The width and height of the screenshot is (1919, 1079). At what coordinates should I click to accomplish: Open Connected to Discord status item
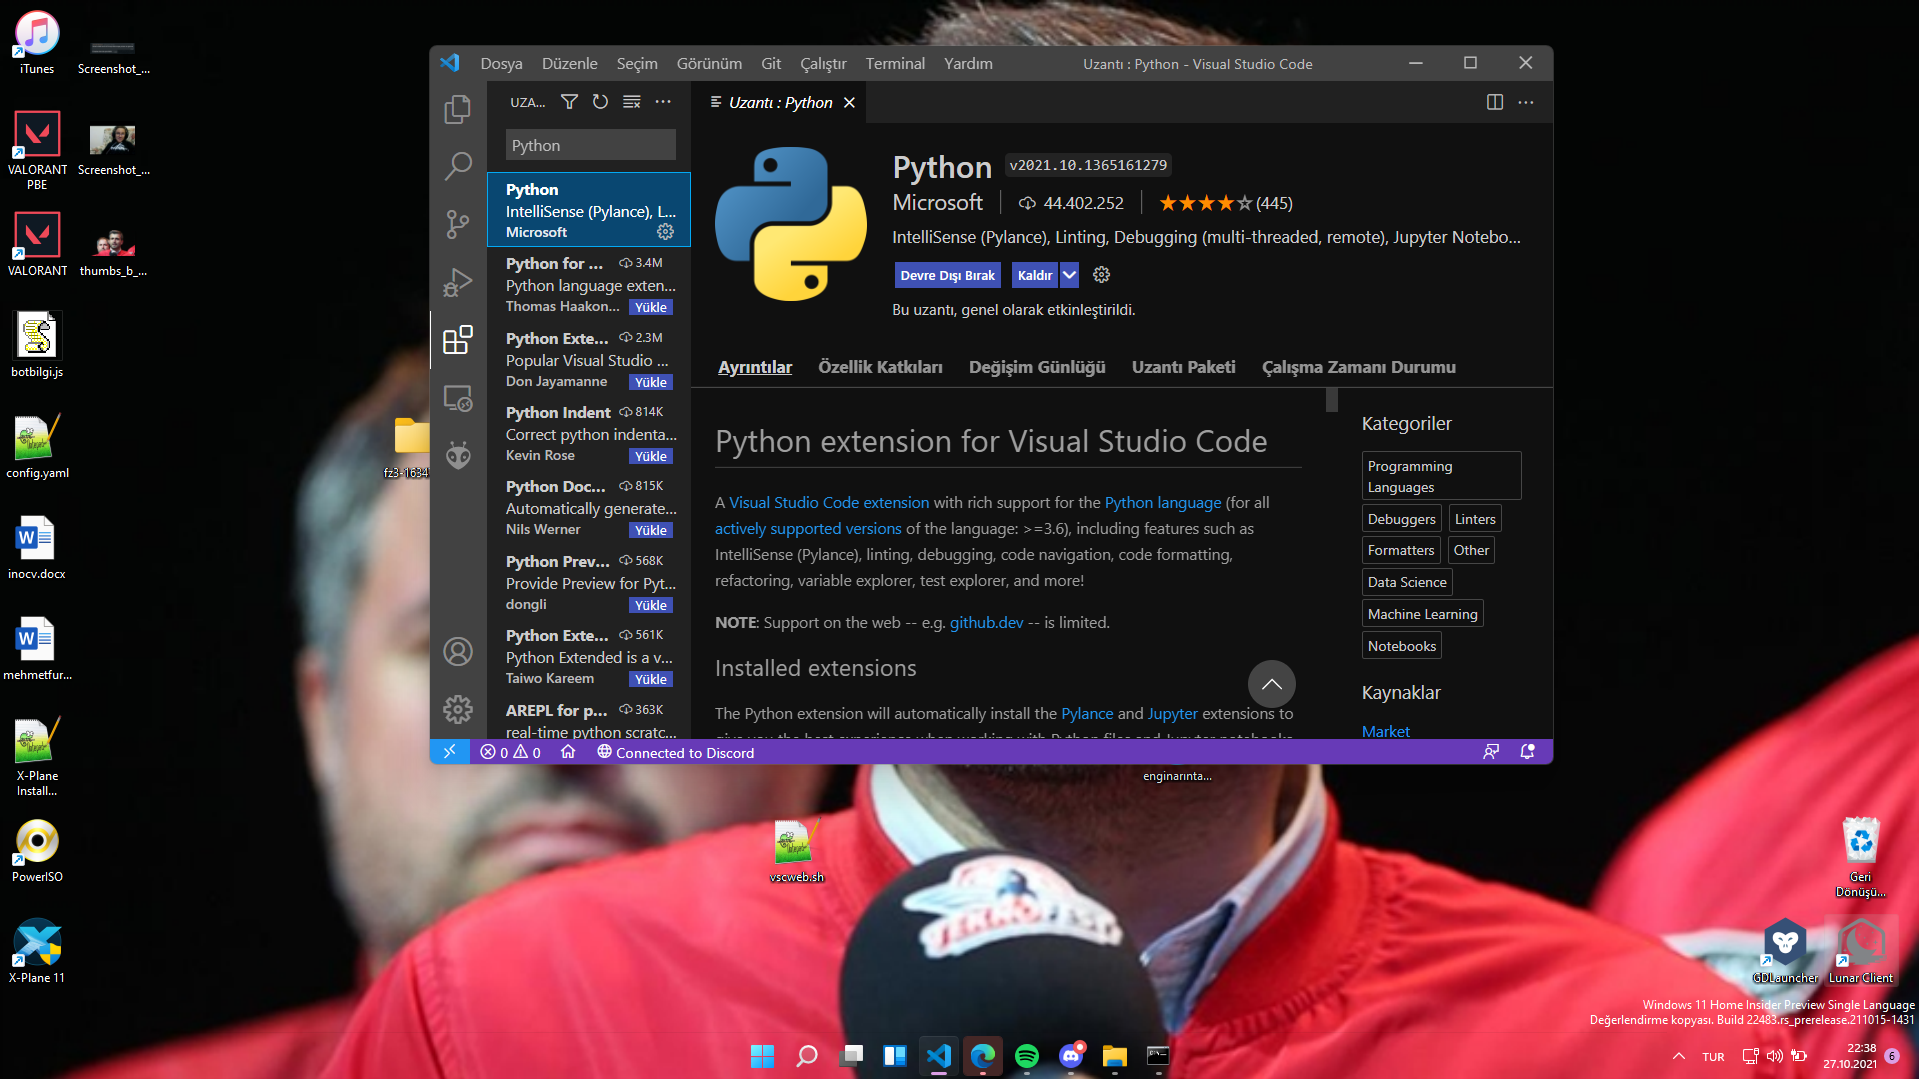point(676,752)
